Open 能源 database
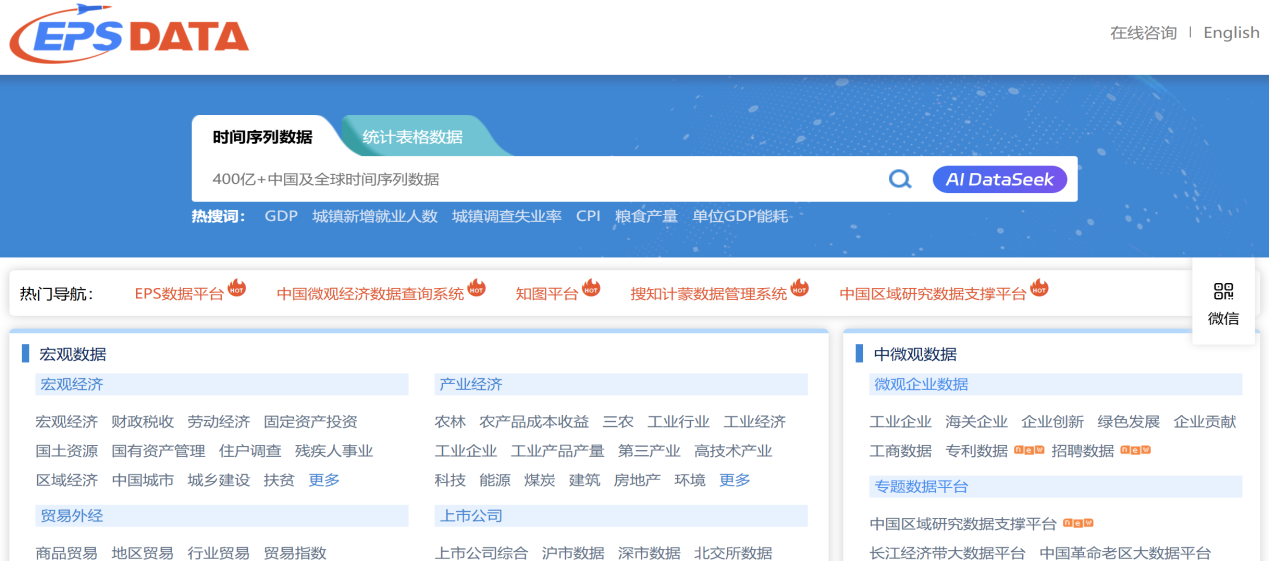This screenshot has height=561, width=1269. [495, 480]
